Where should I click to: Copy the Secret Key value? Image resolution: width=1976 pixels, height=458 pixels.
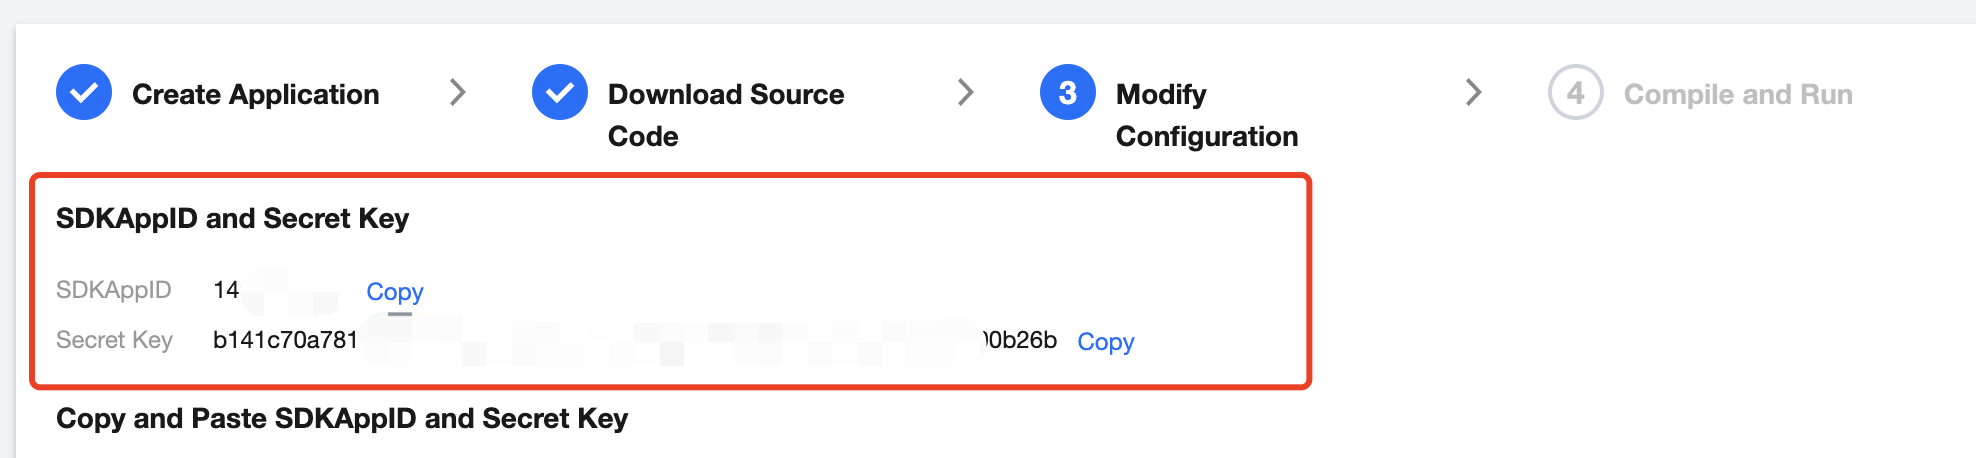[1105, 342]
